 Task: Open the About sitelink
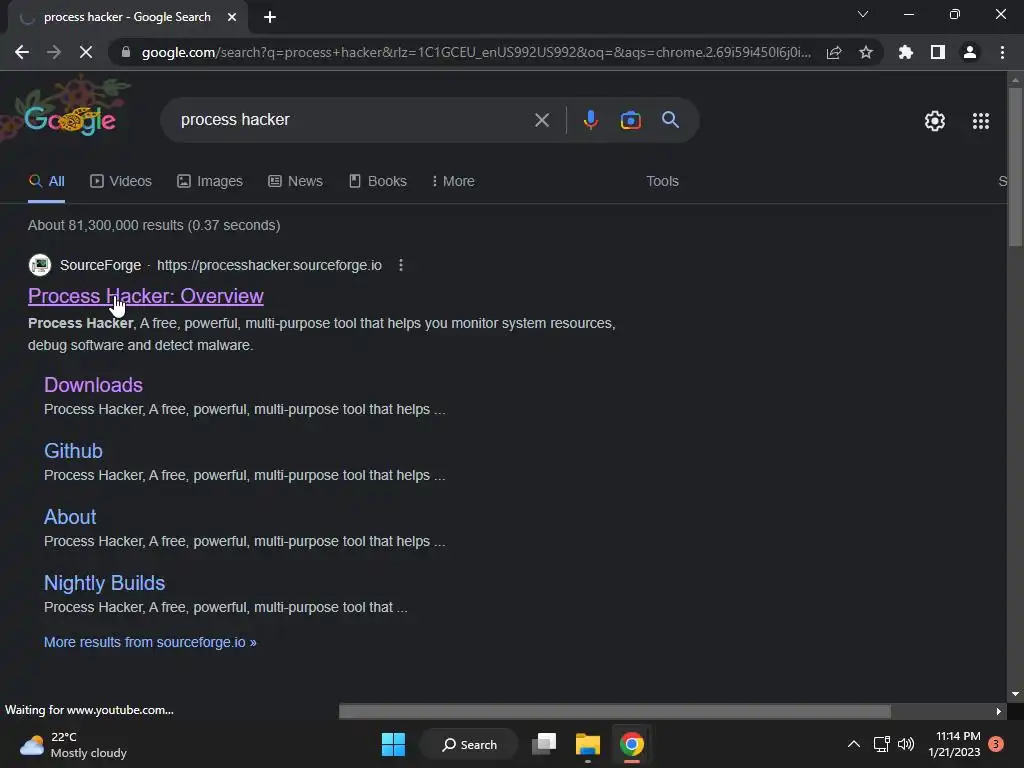coord(70,517)
